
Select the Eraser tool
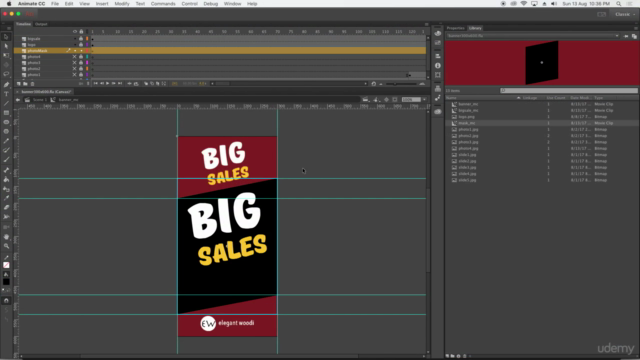pyautogui.click(x=6, y=207)
